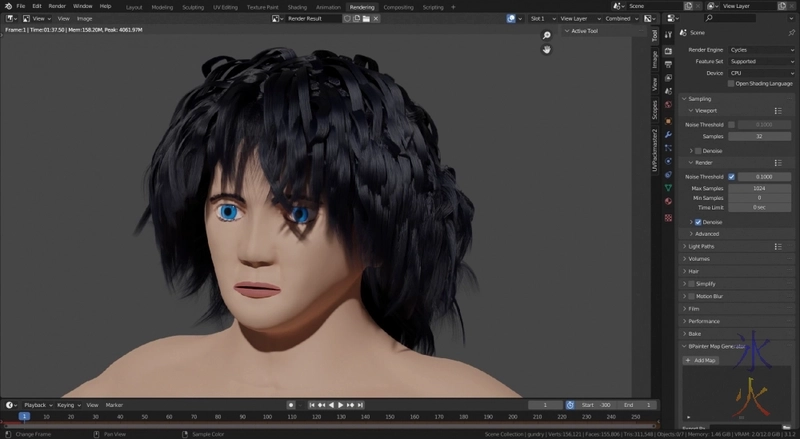Image resolution: width=800 pixels, height=439 pixels.
Task: Open the Output properties tab icon
Action: (668, 64)
